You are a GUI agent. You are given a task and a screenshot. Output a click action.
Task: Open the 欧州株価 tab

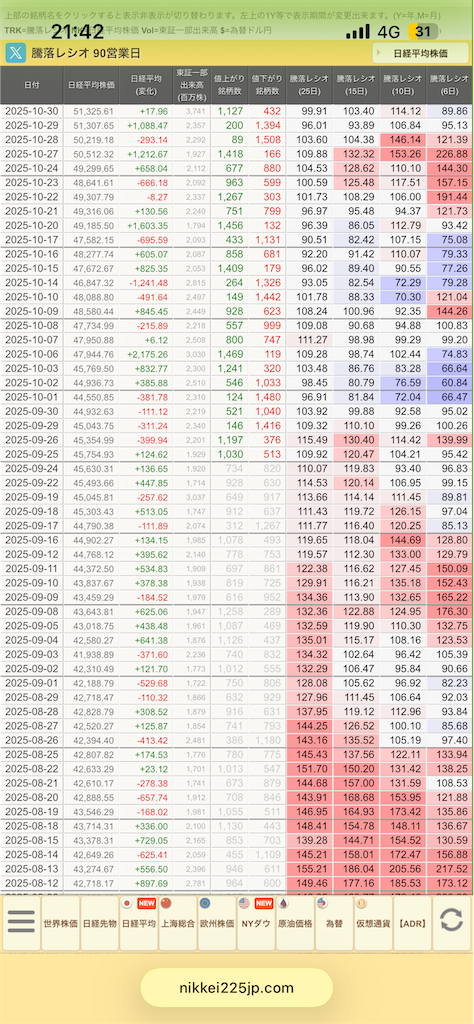tap(217, 923)
